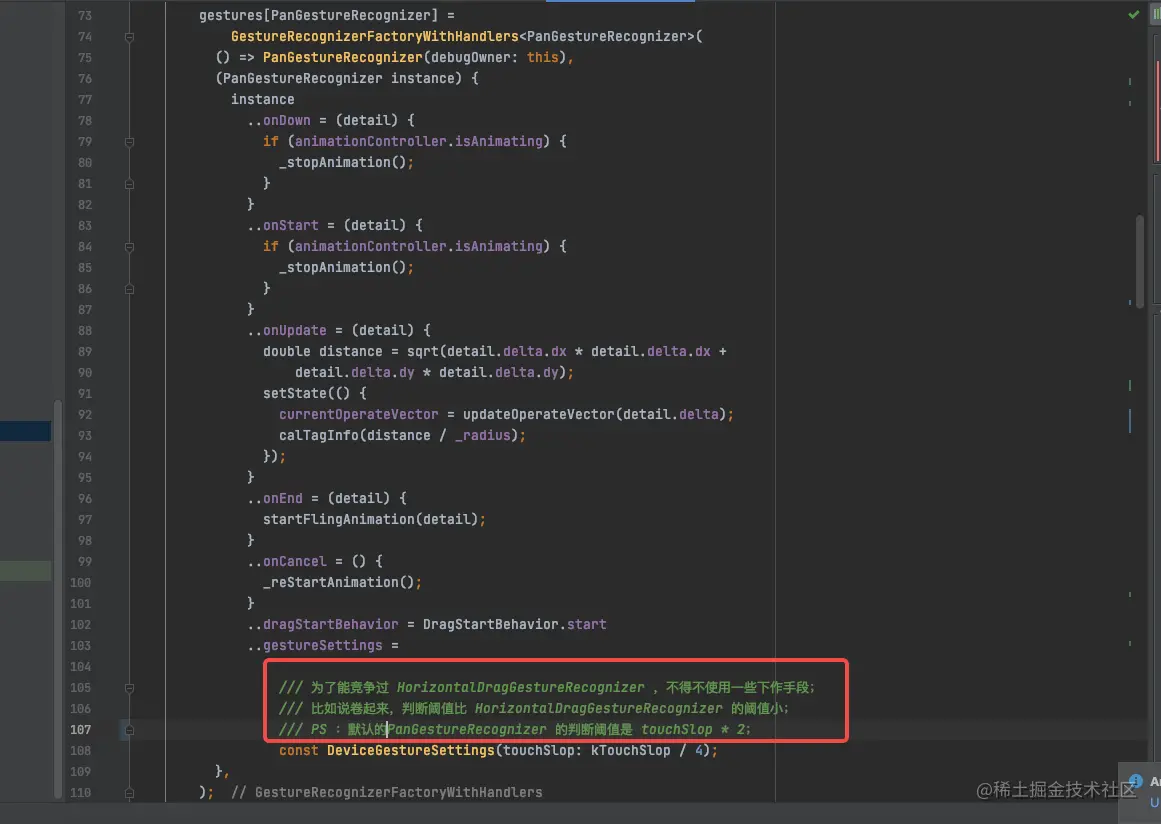Click the 'this' keyword on line 75
Image resolution: width=1161 pixels, height=824 pixels.
coord(543,57)
